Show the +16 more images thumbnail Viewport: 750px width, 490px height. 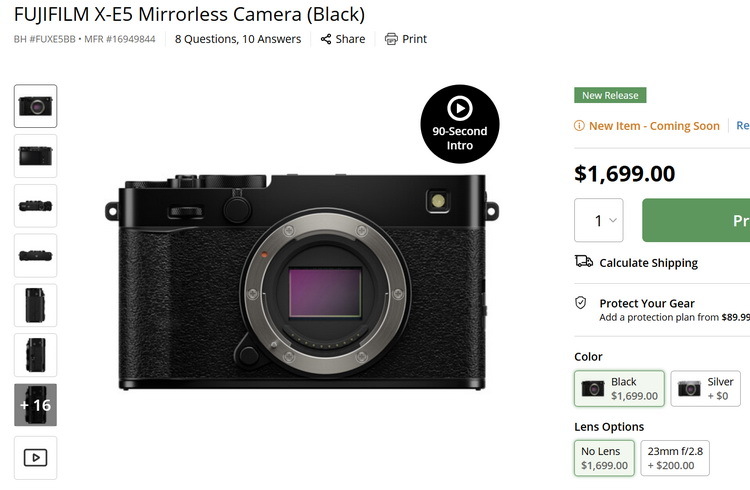35,405
